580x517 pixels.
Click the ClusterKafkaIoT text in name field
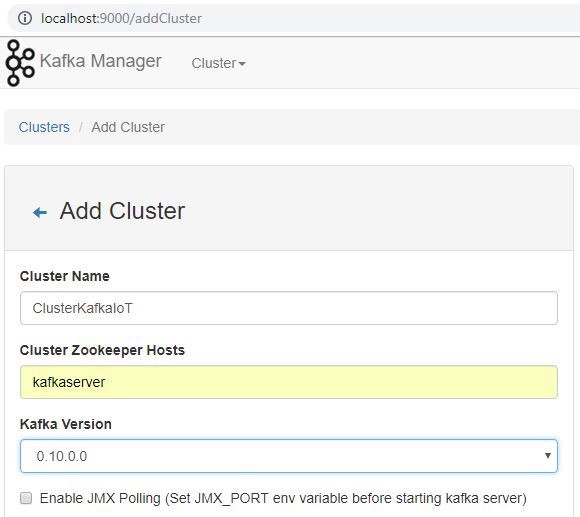[82, 308]
